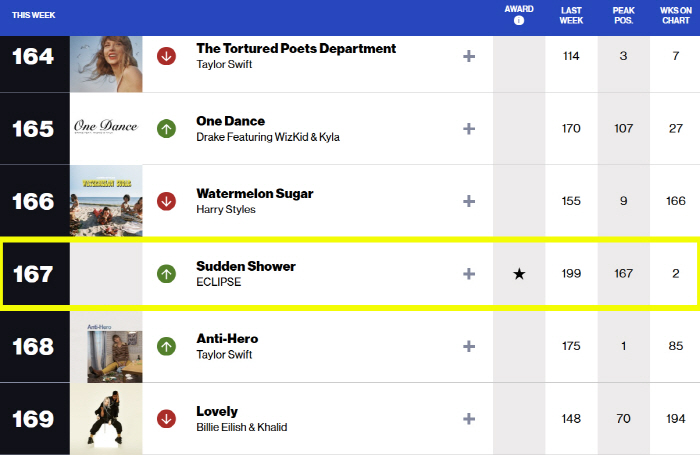The image size is (700, 455).
Task: Open the Watermelon Sugar cover art
Action: [x=106, y=200]
